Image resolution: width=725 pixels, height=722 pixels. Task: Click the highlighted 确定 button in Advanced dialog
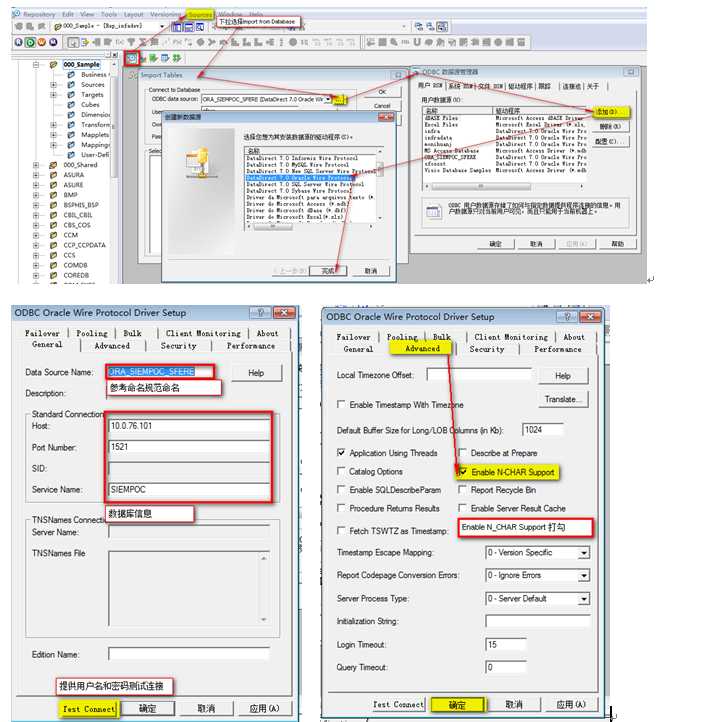tap(457, 705)
